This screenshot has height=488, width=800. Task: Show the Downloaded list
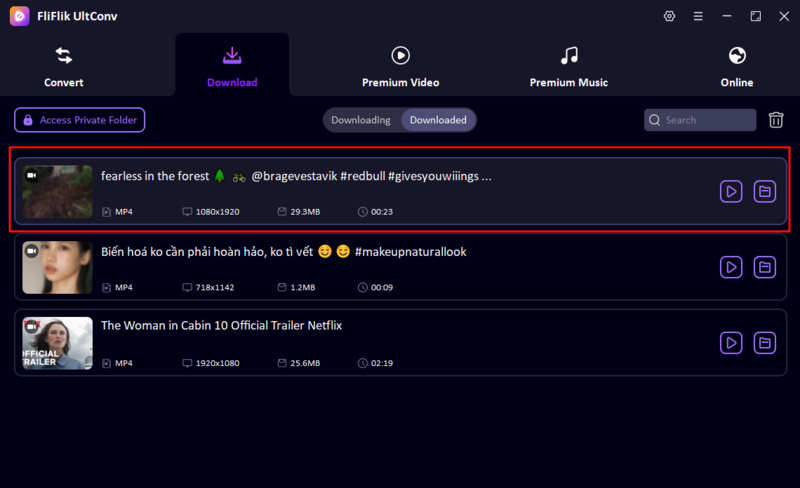[x=438, y=120]
